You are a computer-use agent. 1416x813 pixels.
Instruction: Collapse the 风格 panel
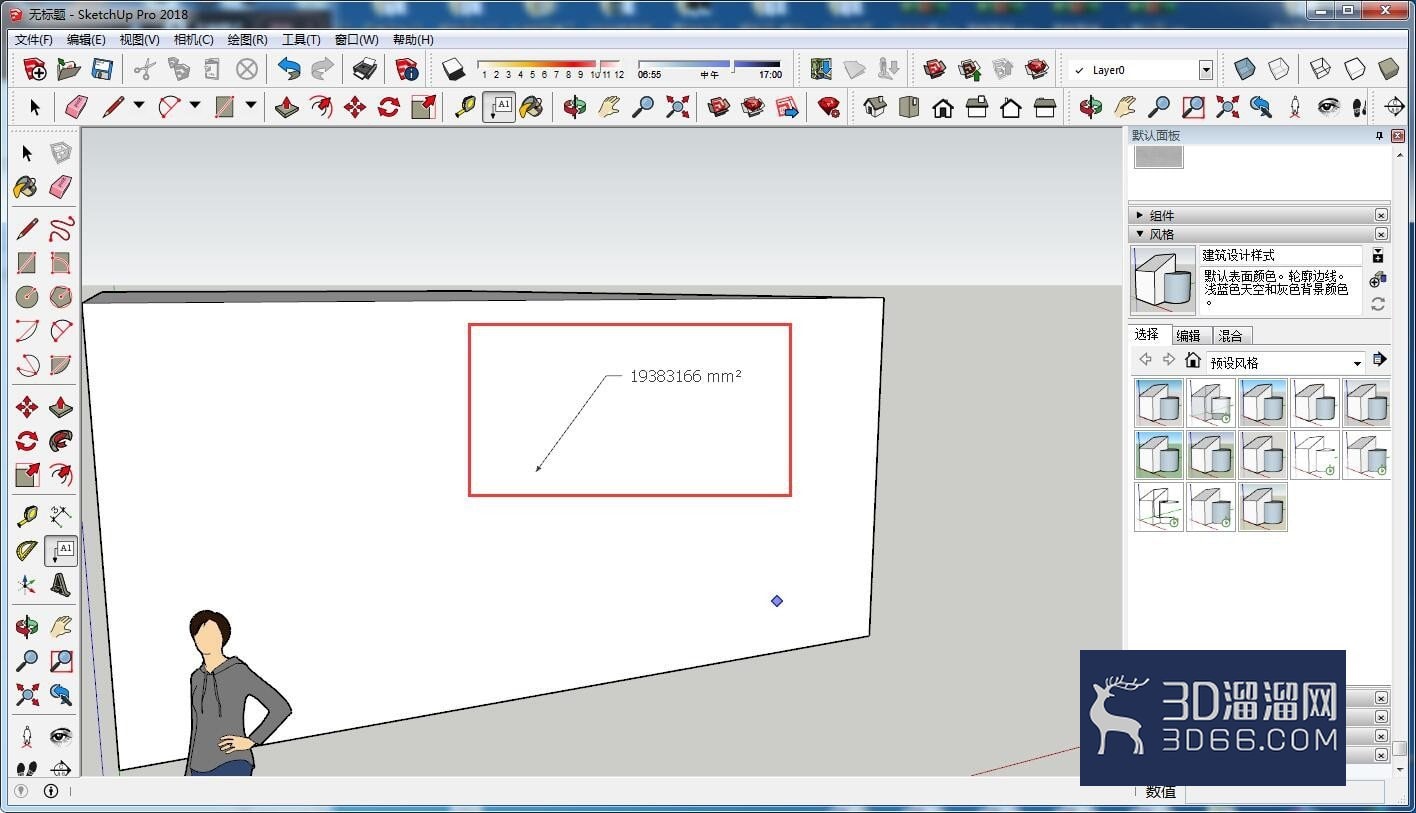pos(1140,234)
